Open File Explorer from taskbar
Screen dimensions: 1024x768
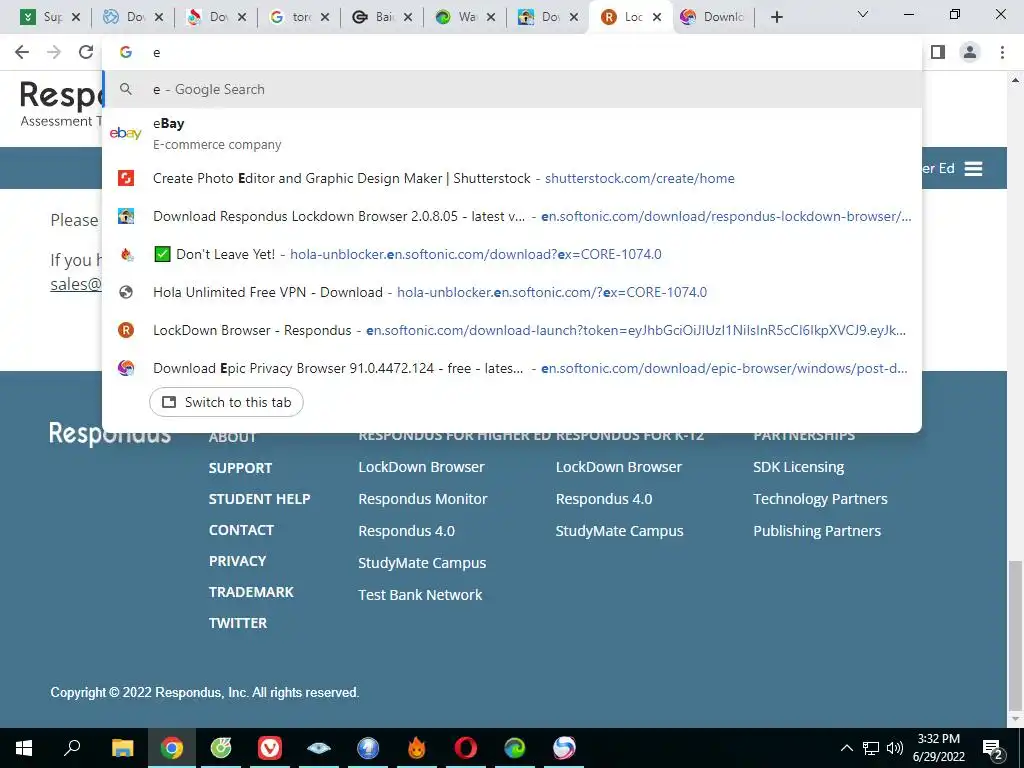click(122, 748)
